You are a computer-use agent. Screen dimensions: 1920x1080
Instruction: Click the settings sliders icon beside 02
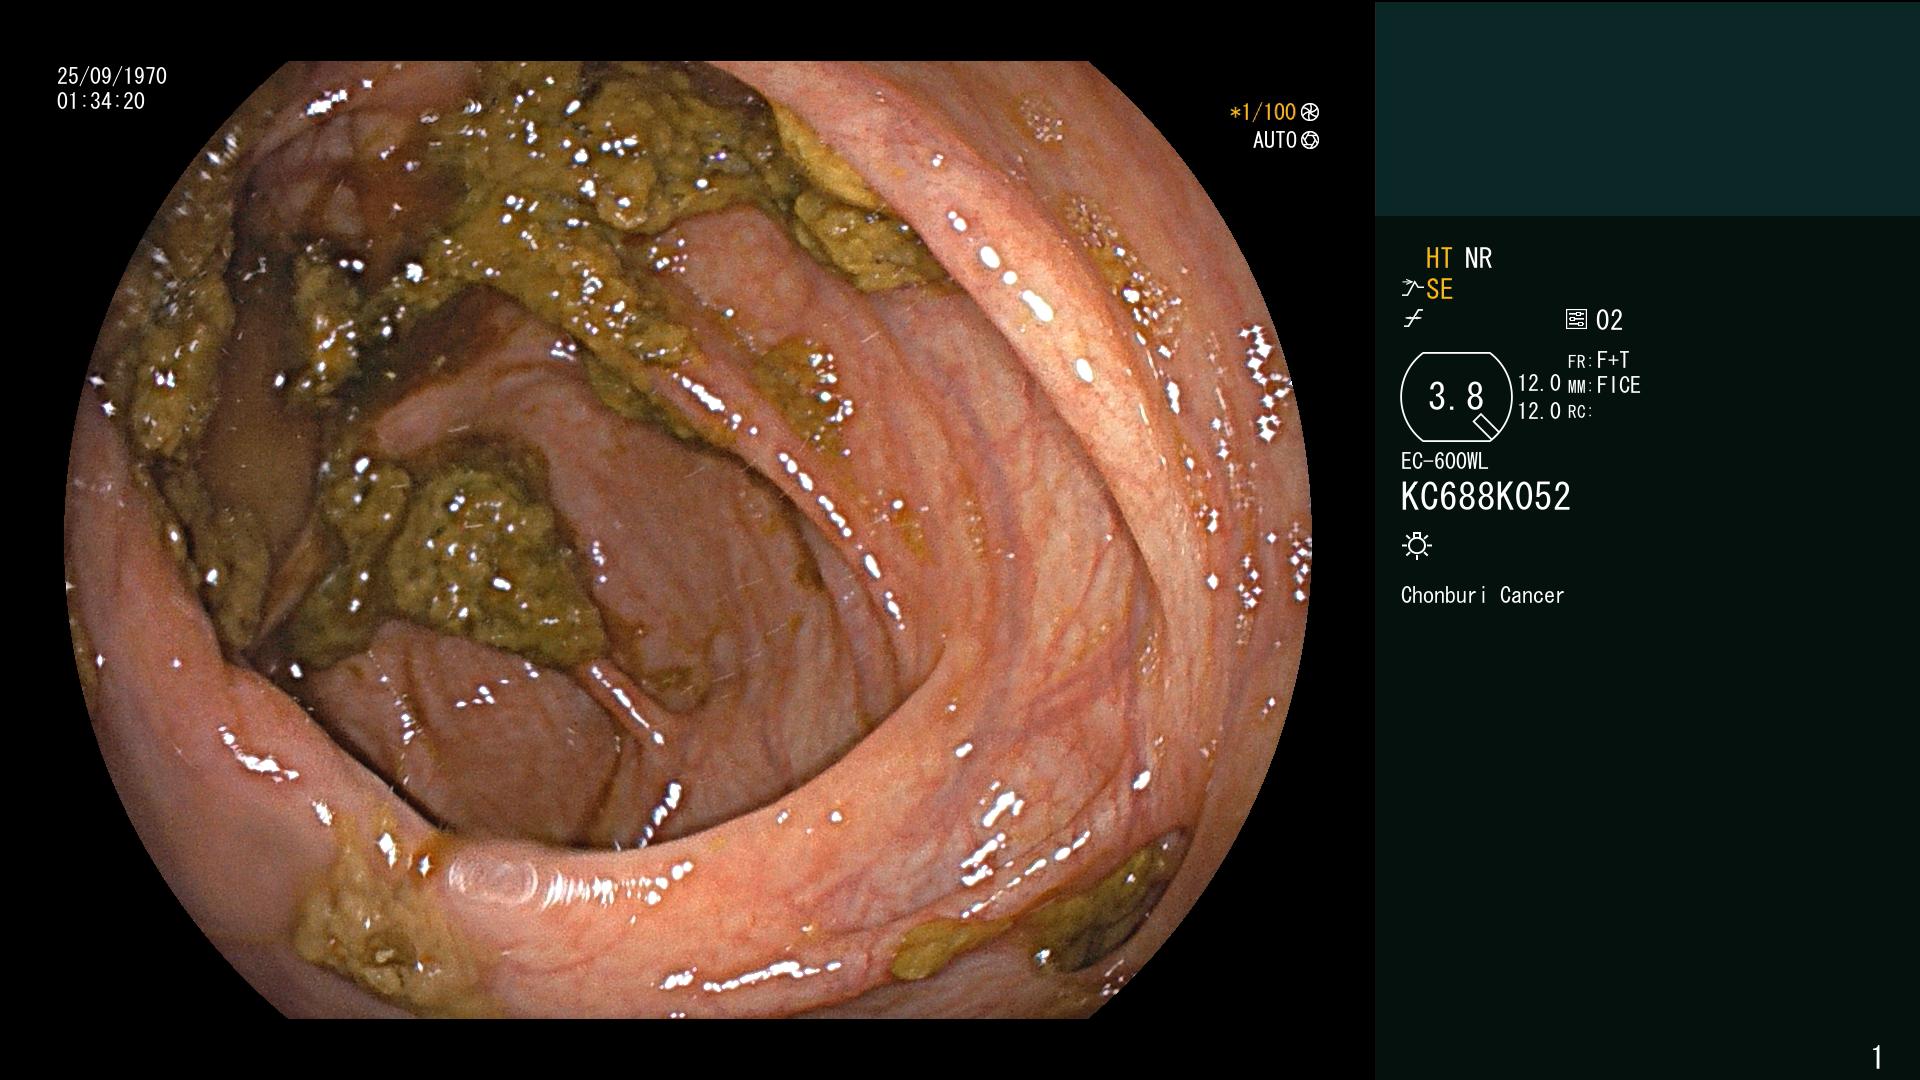click(1576, 320)
